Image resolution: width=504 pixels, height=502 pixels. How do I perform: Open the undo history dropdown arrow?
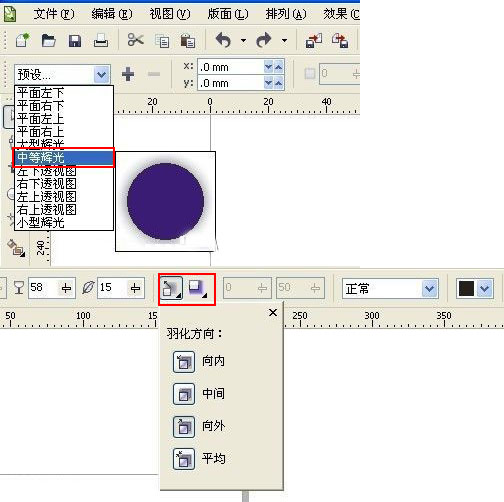point(243,41)
